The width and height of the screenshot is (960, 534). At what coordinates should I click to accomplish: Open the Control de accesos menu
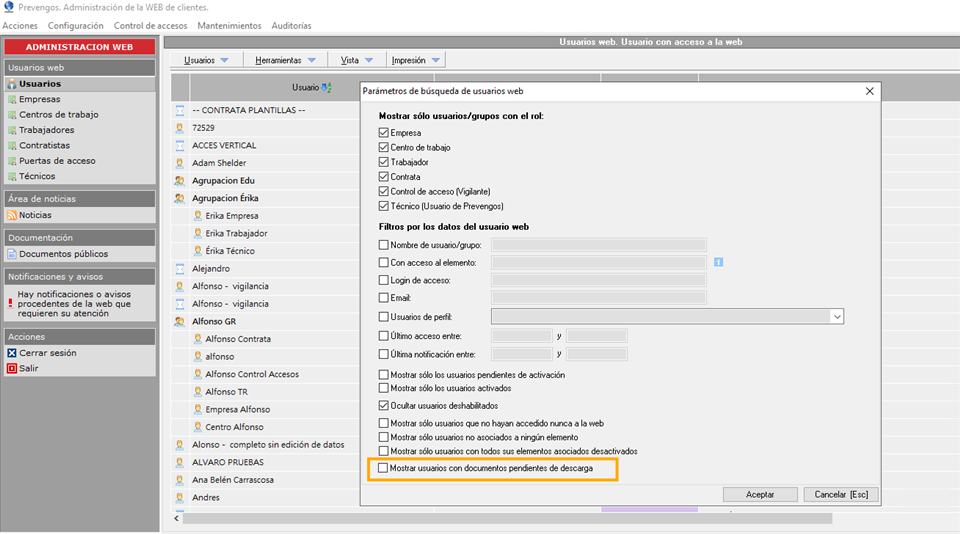click(x=150, y=25)
